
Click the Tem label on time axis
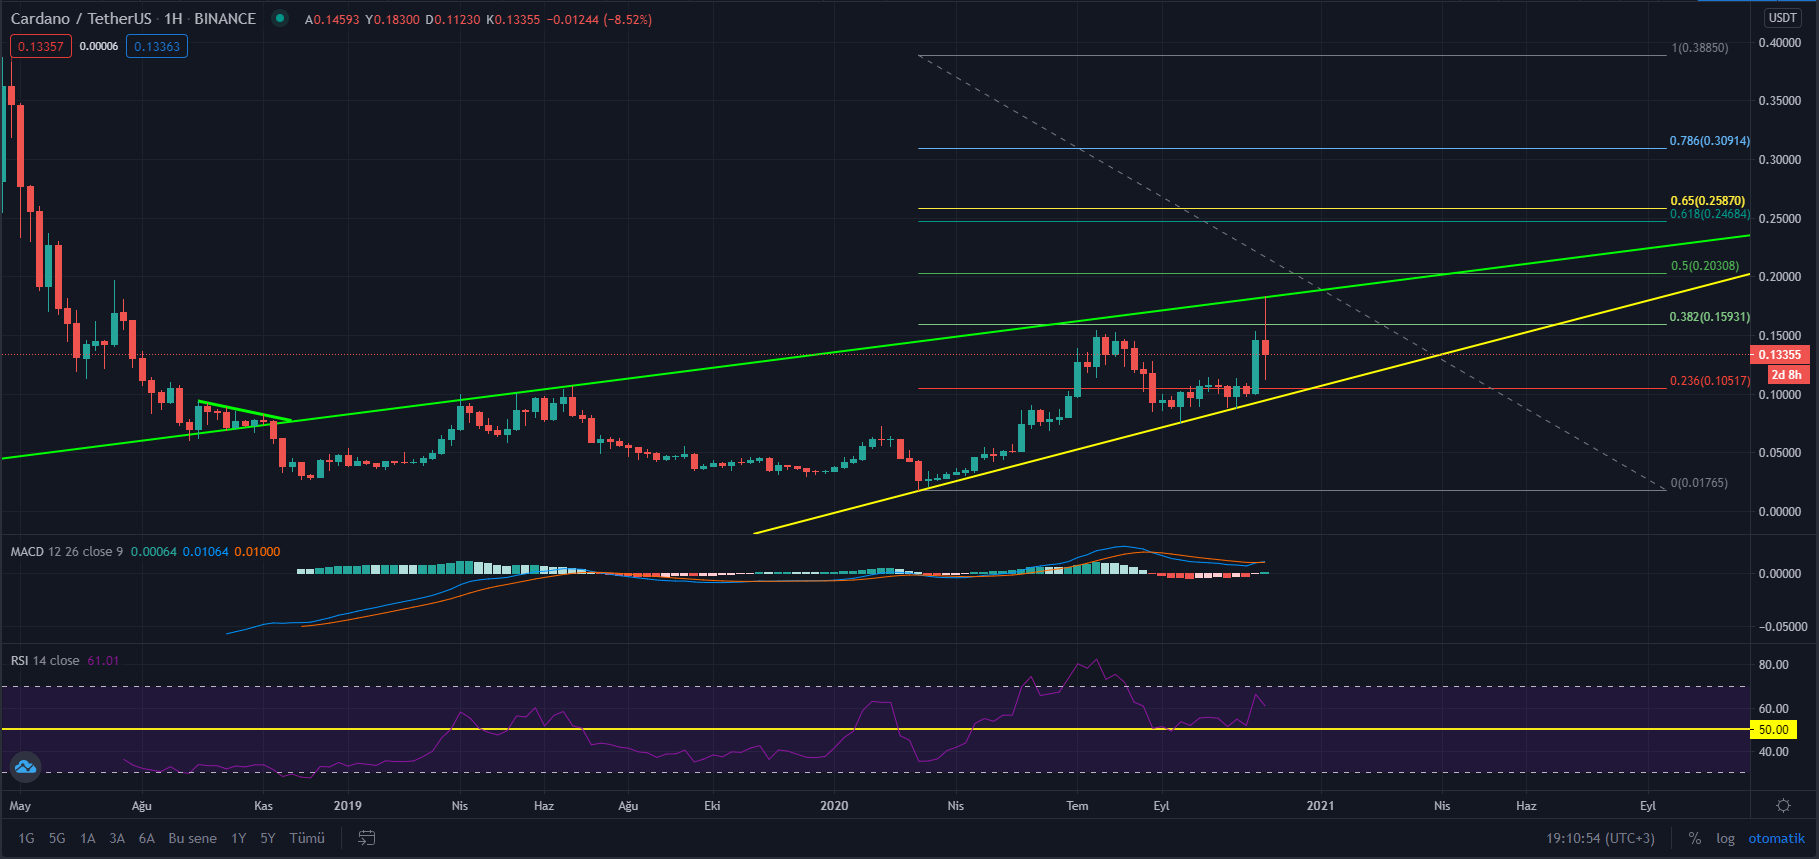point(1077,806)
